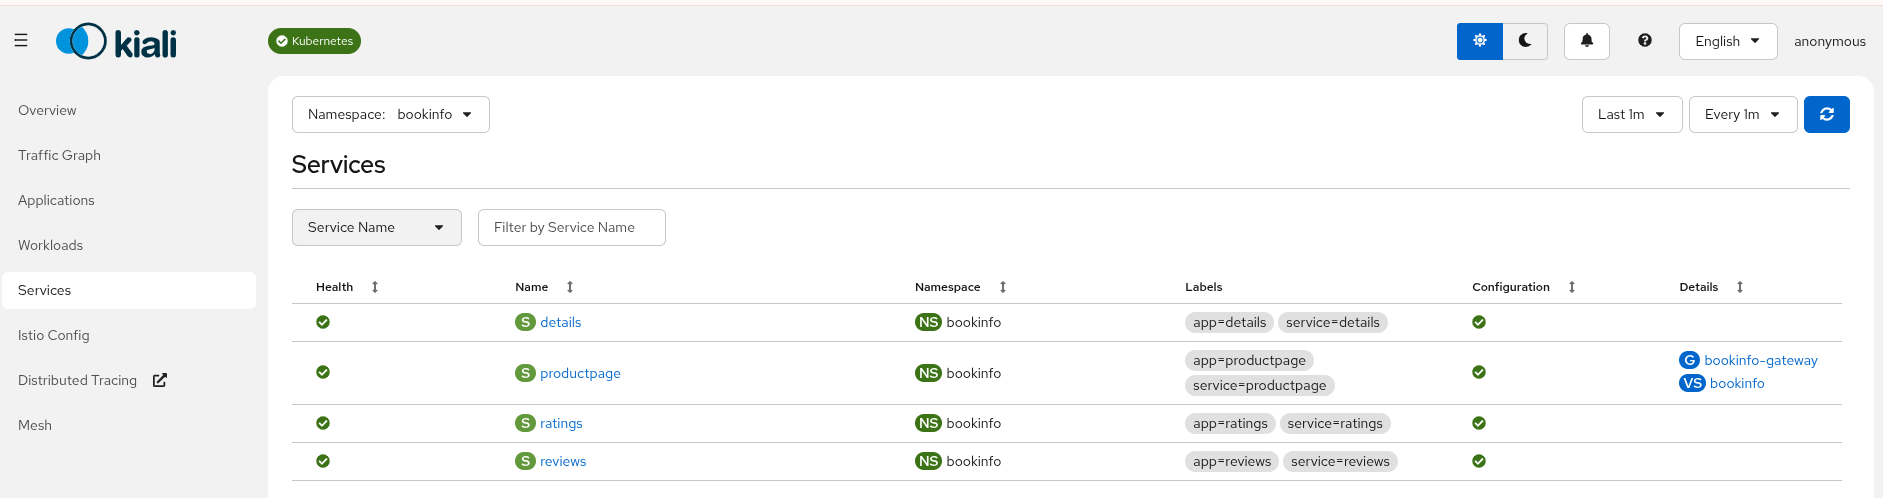The height and width of the screenshot is (498, 1883).
Task: Open the bookinfo-gateway details link
Action: pos(1760,360)
